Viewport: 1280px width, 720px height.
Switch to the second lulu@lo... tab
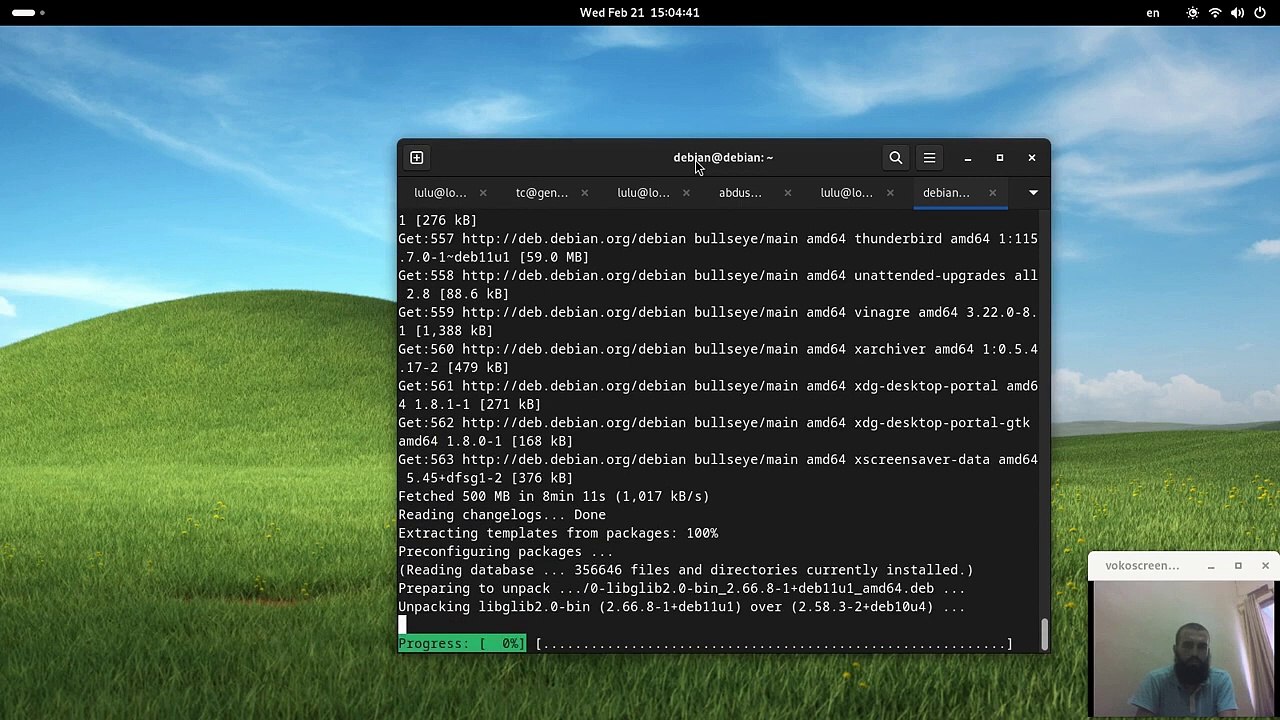pos(643,193)
